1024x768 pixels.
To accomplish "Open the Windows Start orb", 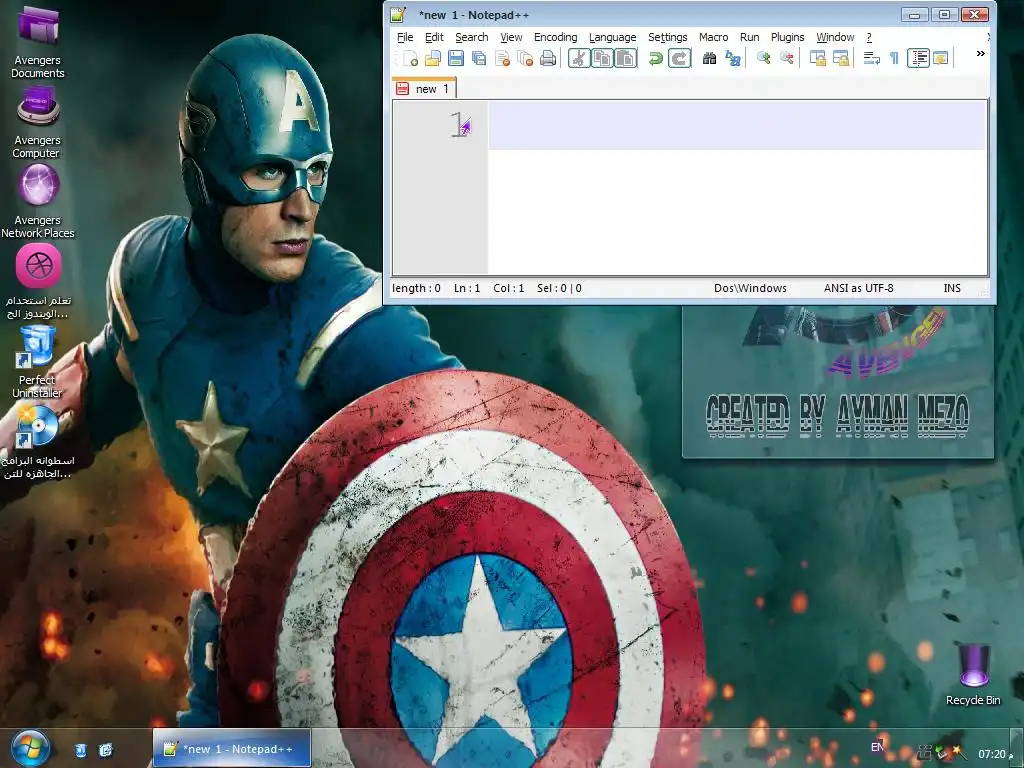I will (29, 748).
